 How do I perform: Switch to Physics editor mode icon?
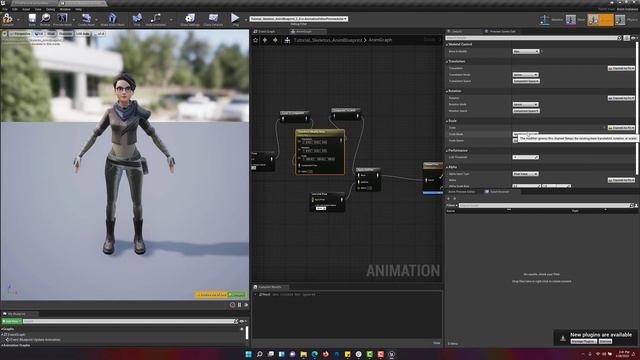[620, 19]
